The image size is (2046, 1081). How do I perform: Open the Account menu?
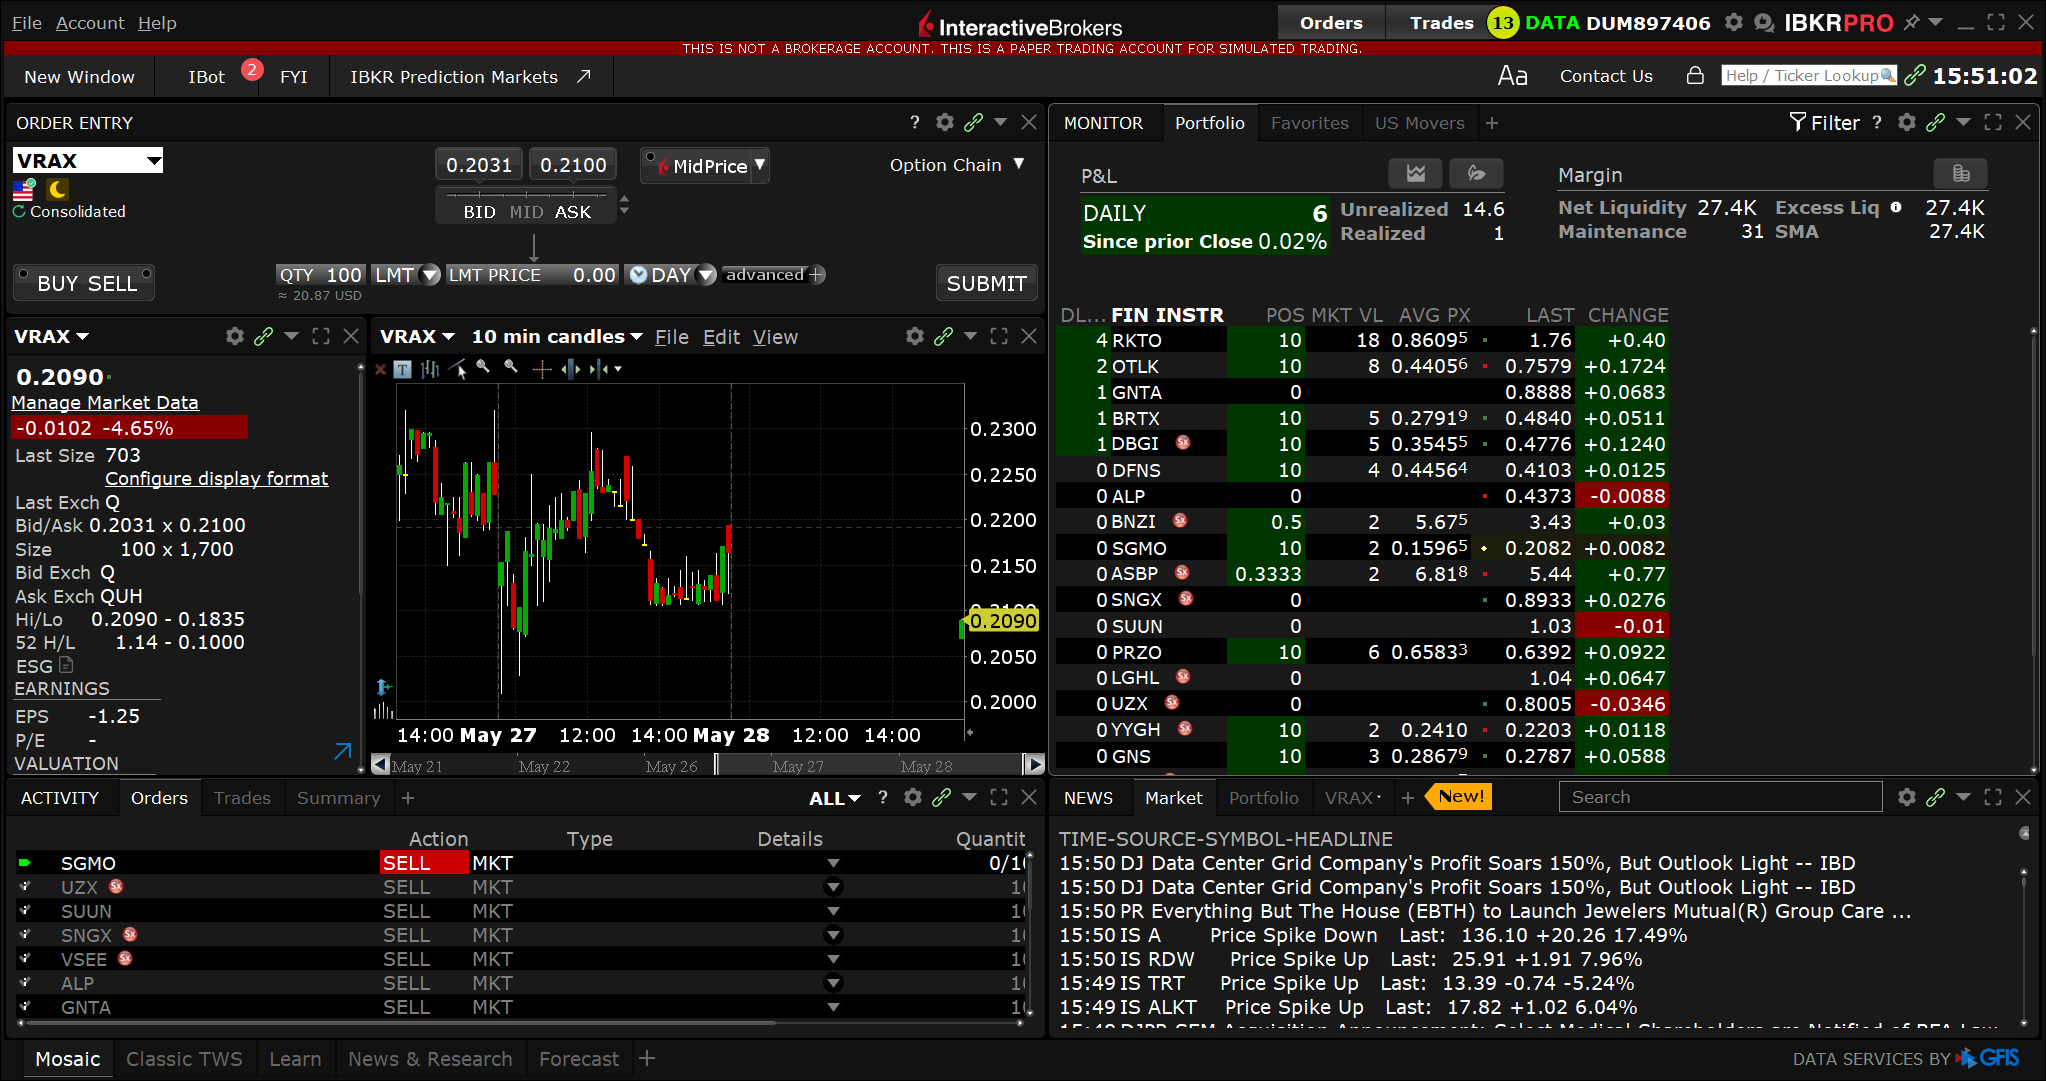coord(90,22)
